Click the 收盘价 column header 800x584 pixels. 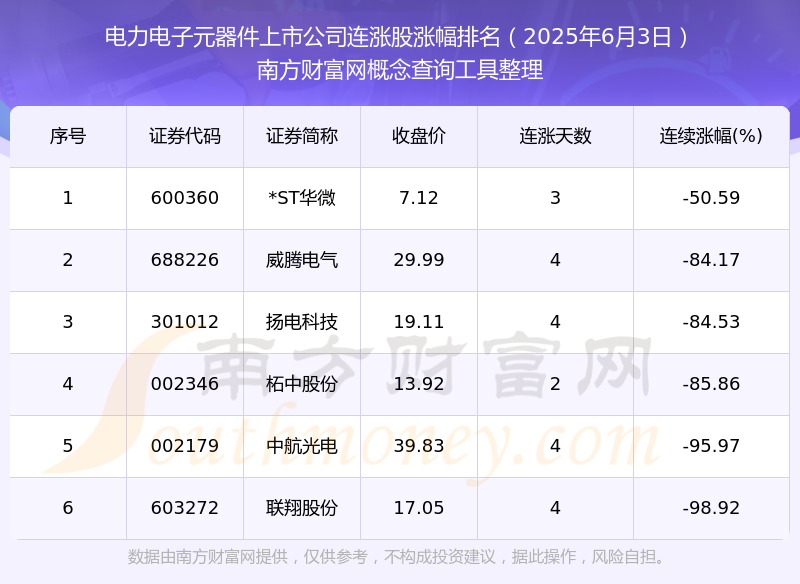(x=419, y=136)
